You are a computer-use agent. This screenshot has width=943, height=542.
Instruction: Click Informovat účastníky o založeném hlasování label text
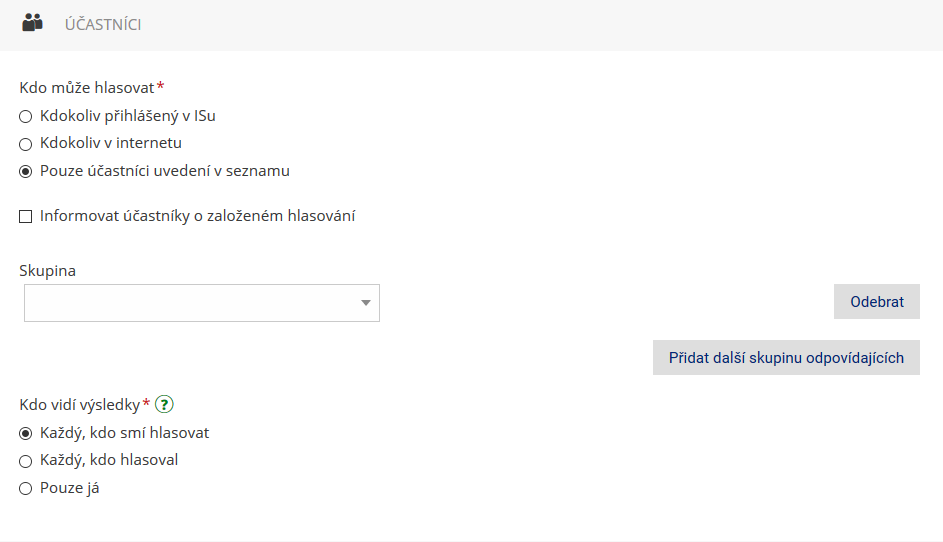coord(197,216)
